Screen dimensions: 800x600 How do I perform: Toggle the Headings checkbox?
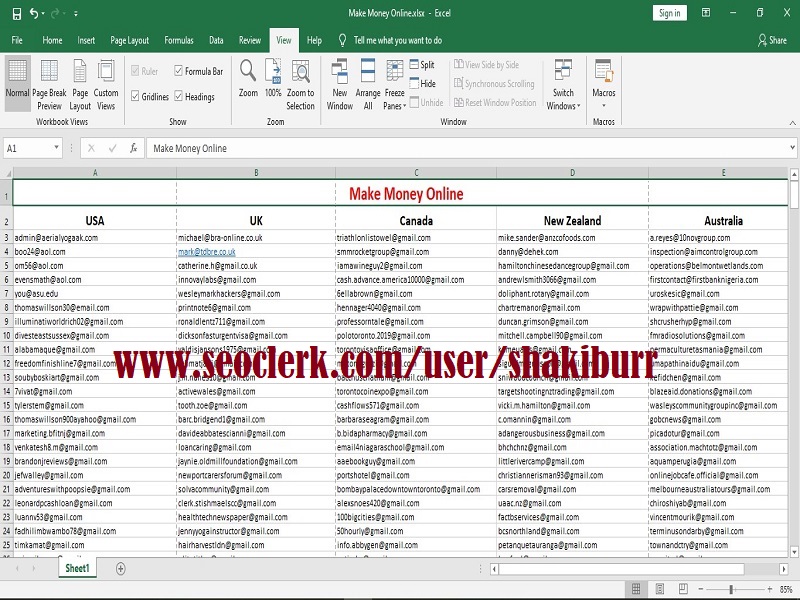pos(179,96)
